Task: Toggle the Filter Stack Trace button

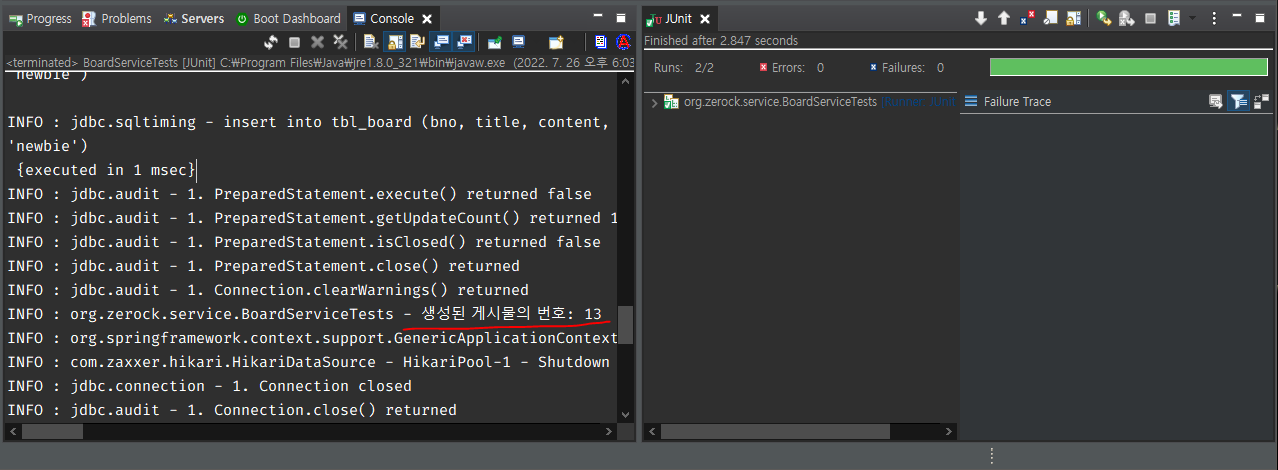Action: pyautogui.click(x=1239, y=101)
